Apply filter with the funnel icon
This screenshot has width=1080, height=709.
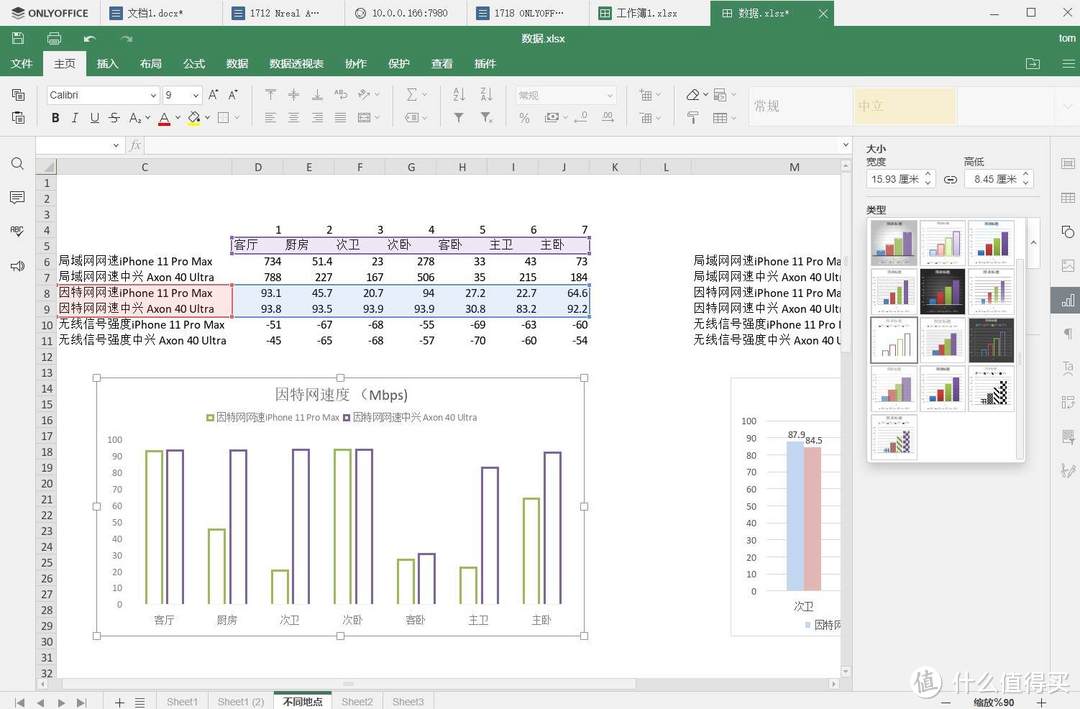(459, 118)
